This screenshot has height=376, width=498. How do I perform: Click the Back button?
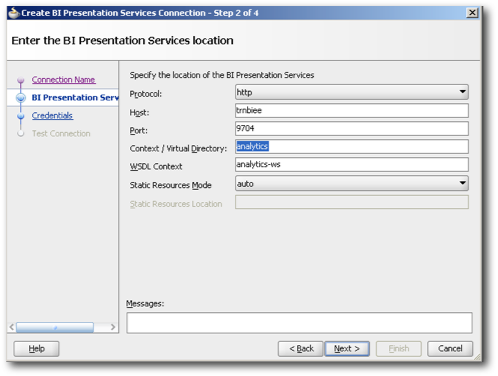301,349
